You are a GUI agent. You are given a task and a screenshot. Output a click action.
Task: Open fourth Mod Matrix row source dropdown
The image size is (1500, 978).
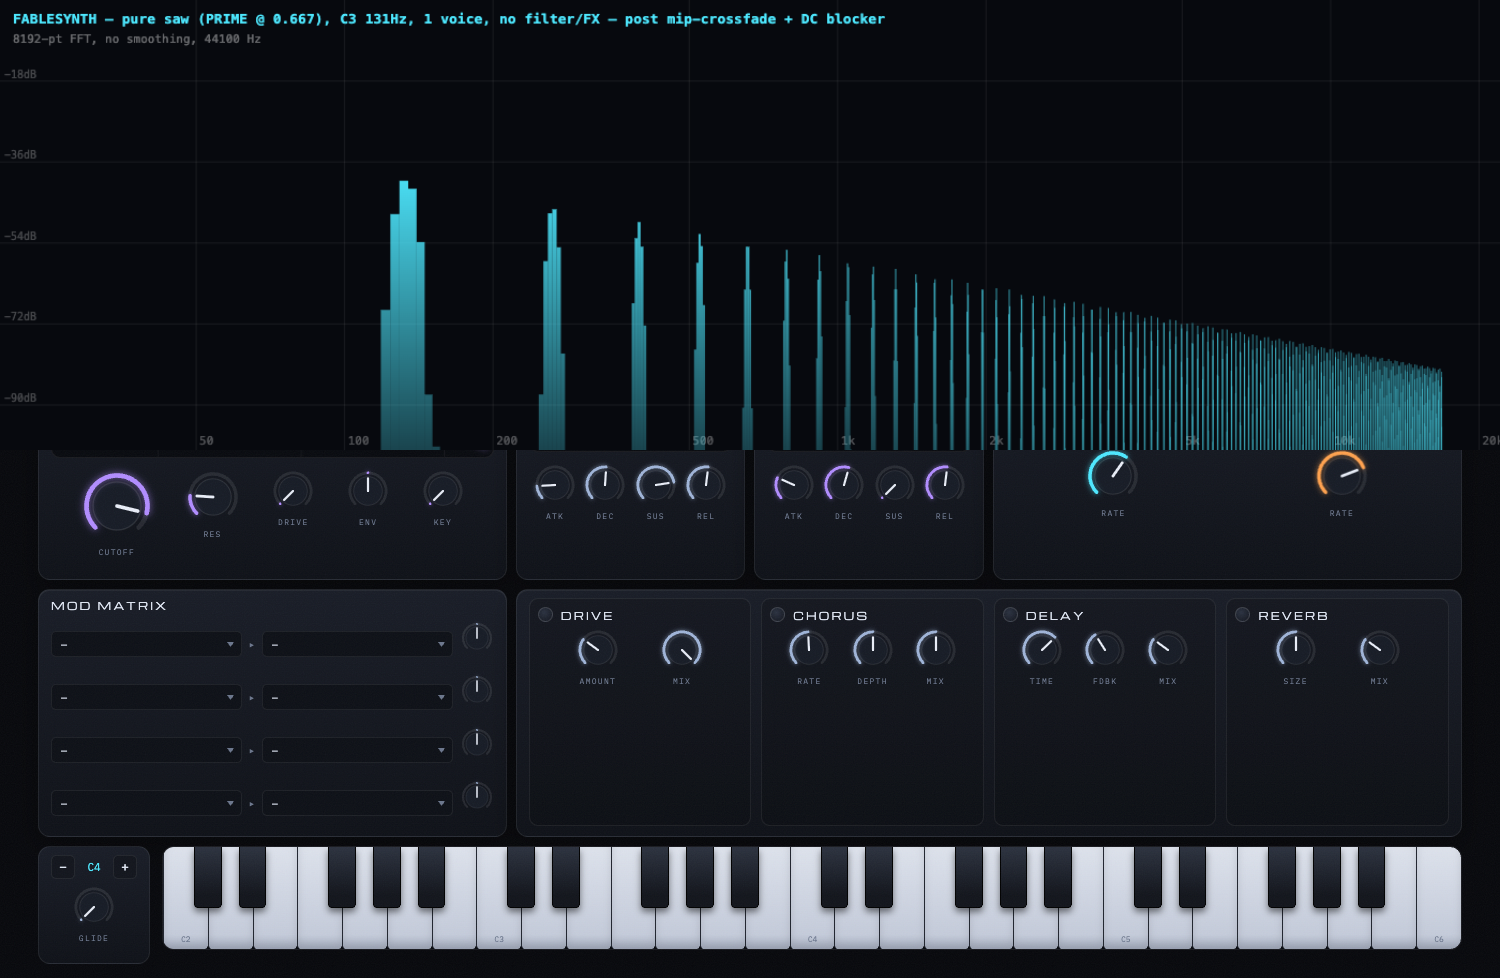pyautogui.click(x=146, y=803)
